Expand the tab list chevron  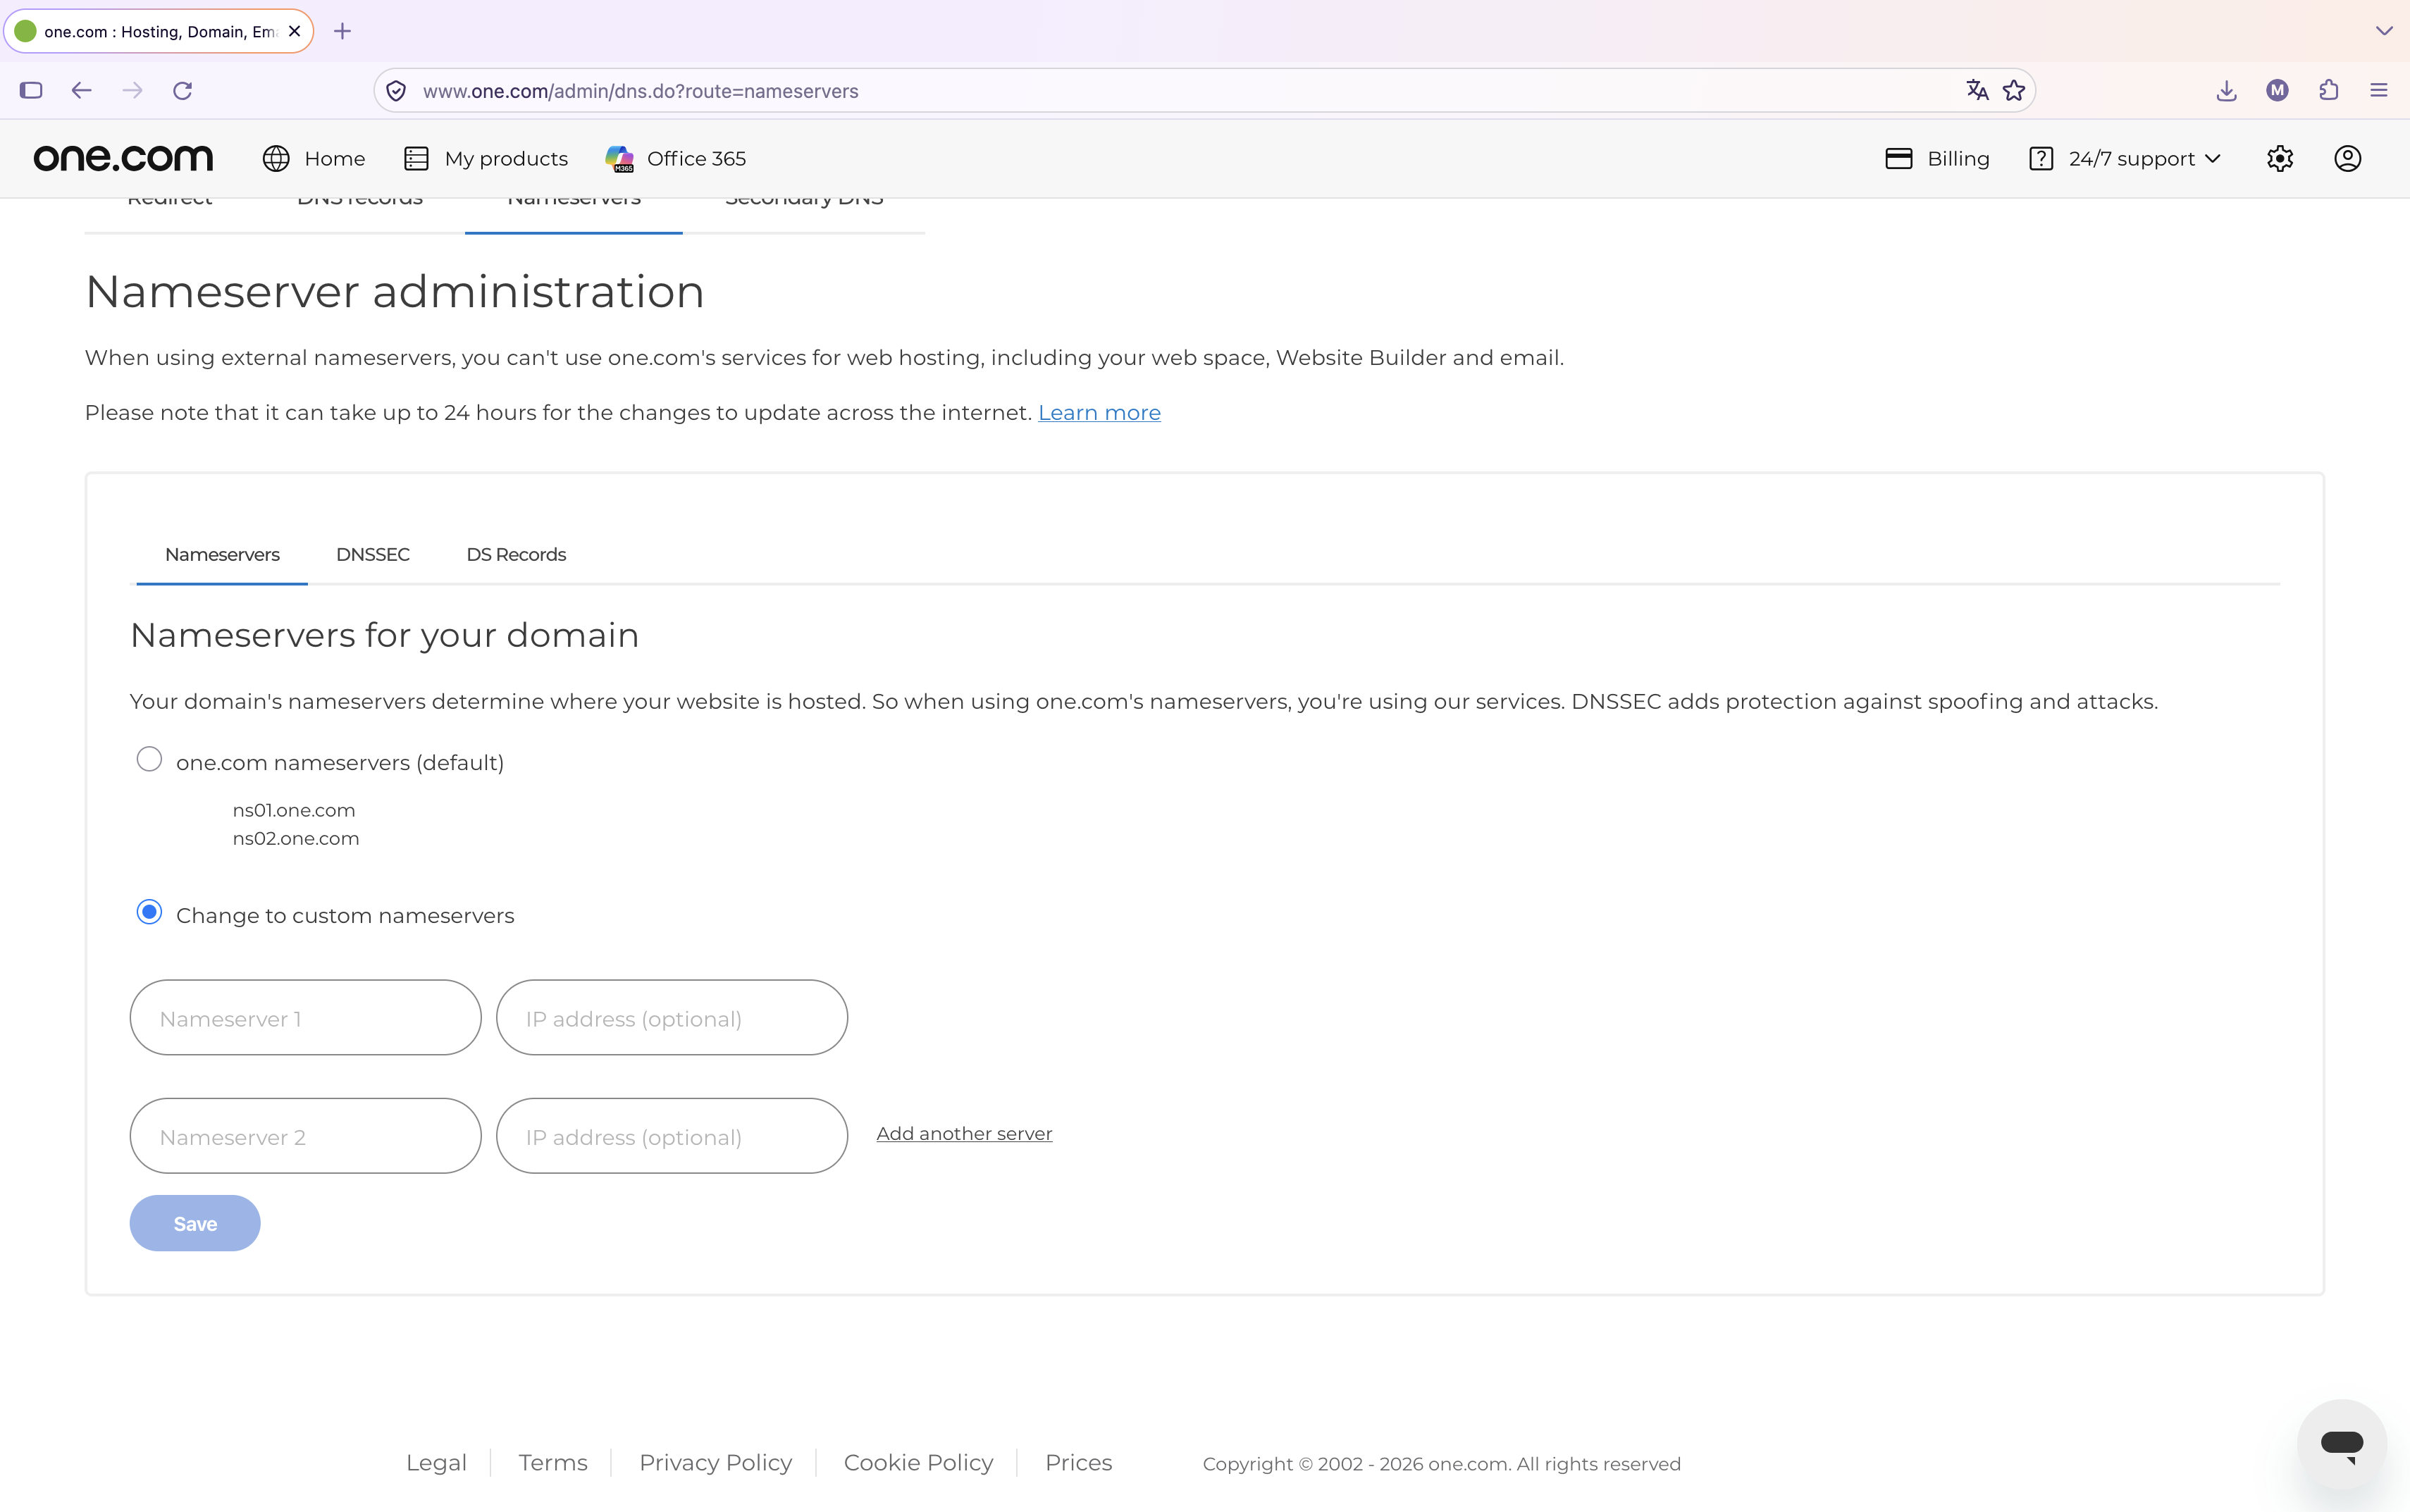2384,31
